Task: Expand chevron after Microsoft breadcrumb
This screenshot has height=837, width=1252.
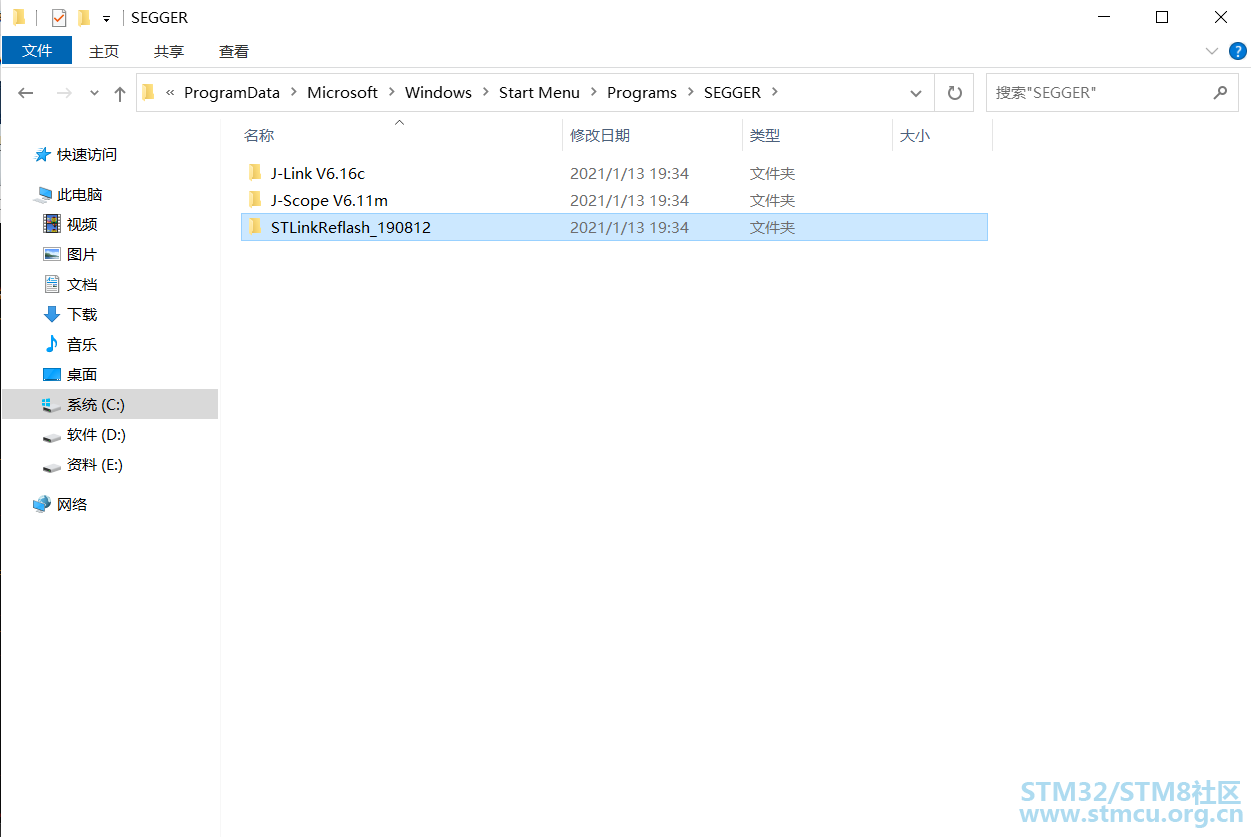Action: pos(391,92)
